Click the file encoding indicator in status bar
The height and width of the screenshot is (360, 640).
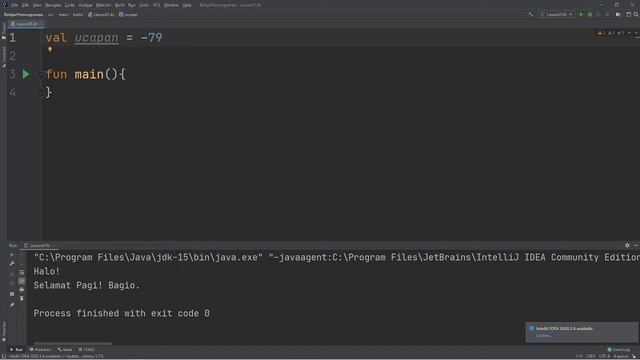pyautogui.click(x=604, y=356)
